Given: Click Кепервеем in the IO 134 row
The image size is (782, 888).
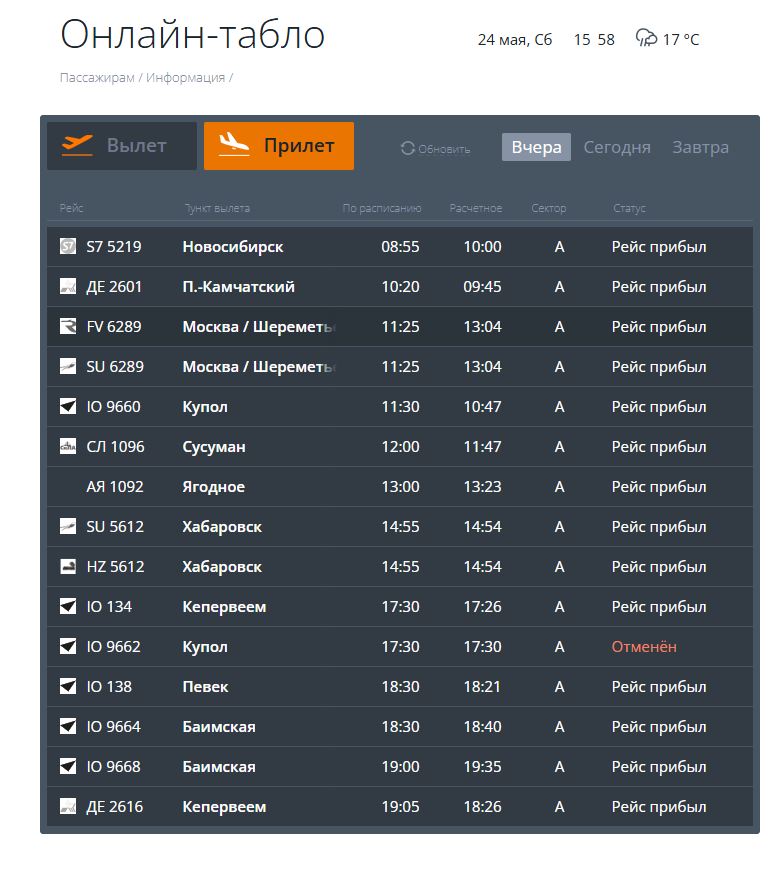Looking at the screenshot, I should (x=224, y=607).
